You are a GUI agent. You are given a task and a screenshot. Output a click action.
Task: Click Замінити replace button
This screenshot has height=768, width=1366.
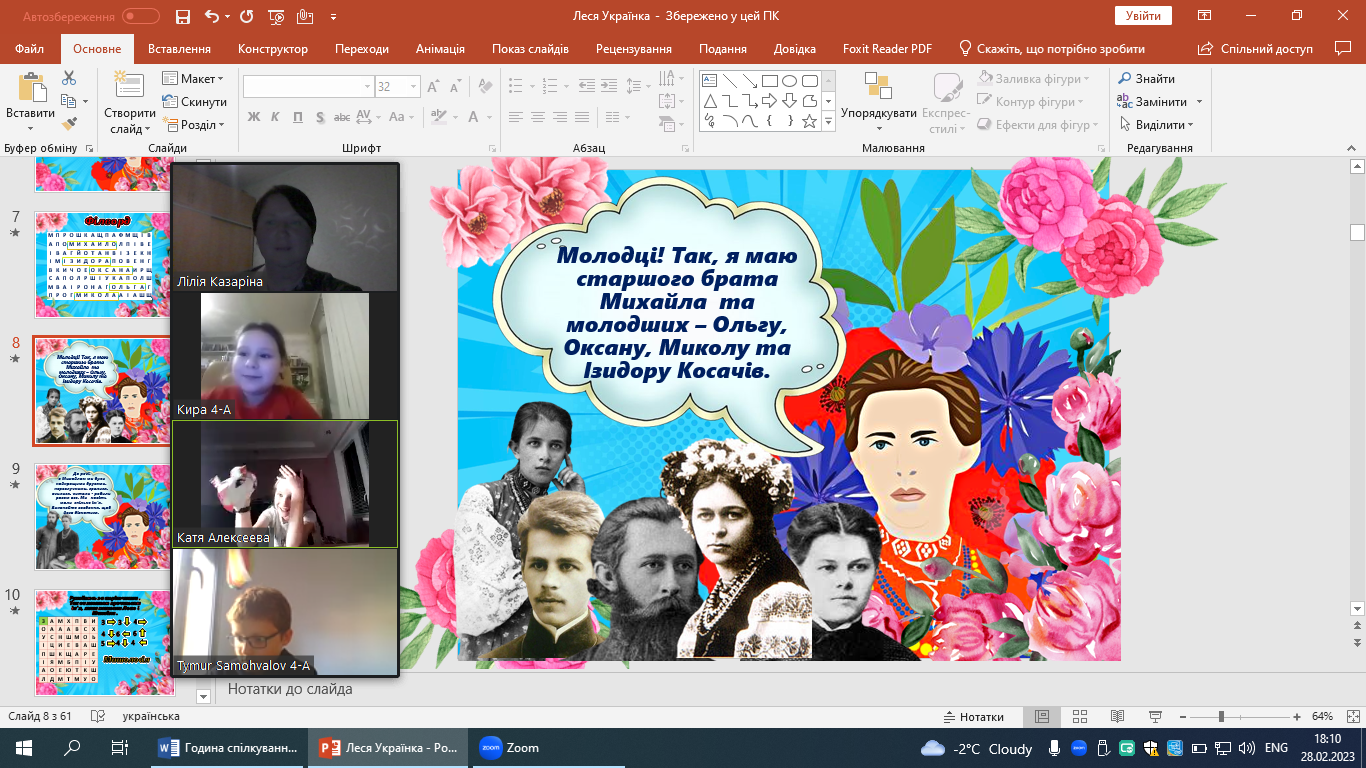1151,101
